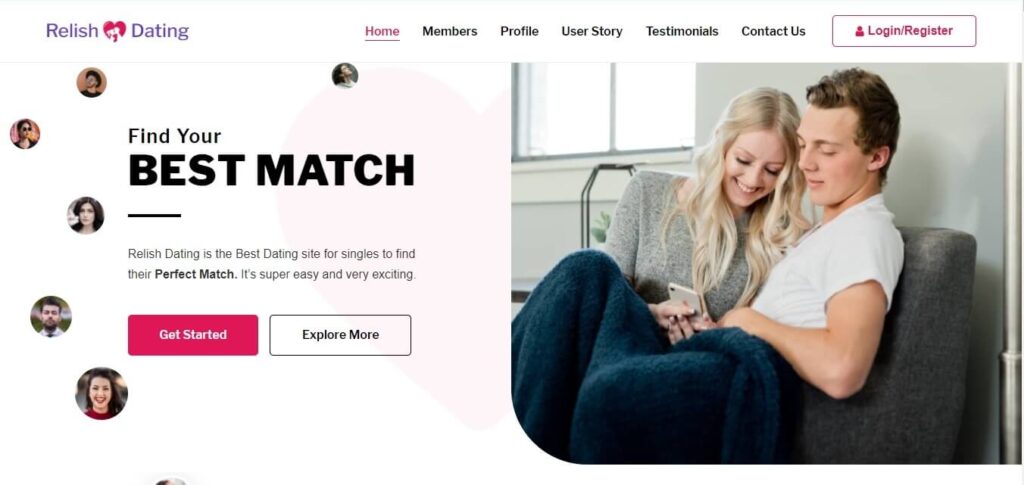Screen dimensions: 1024x485
Task: Click the Relish Dating brand name
Action: 118,31
